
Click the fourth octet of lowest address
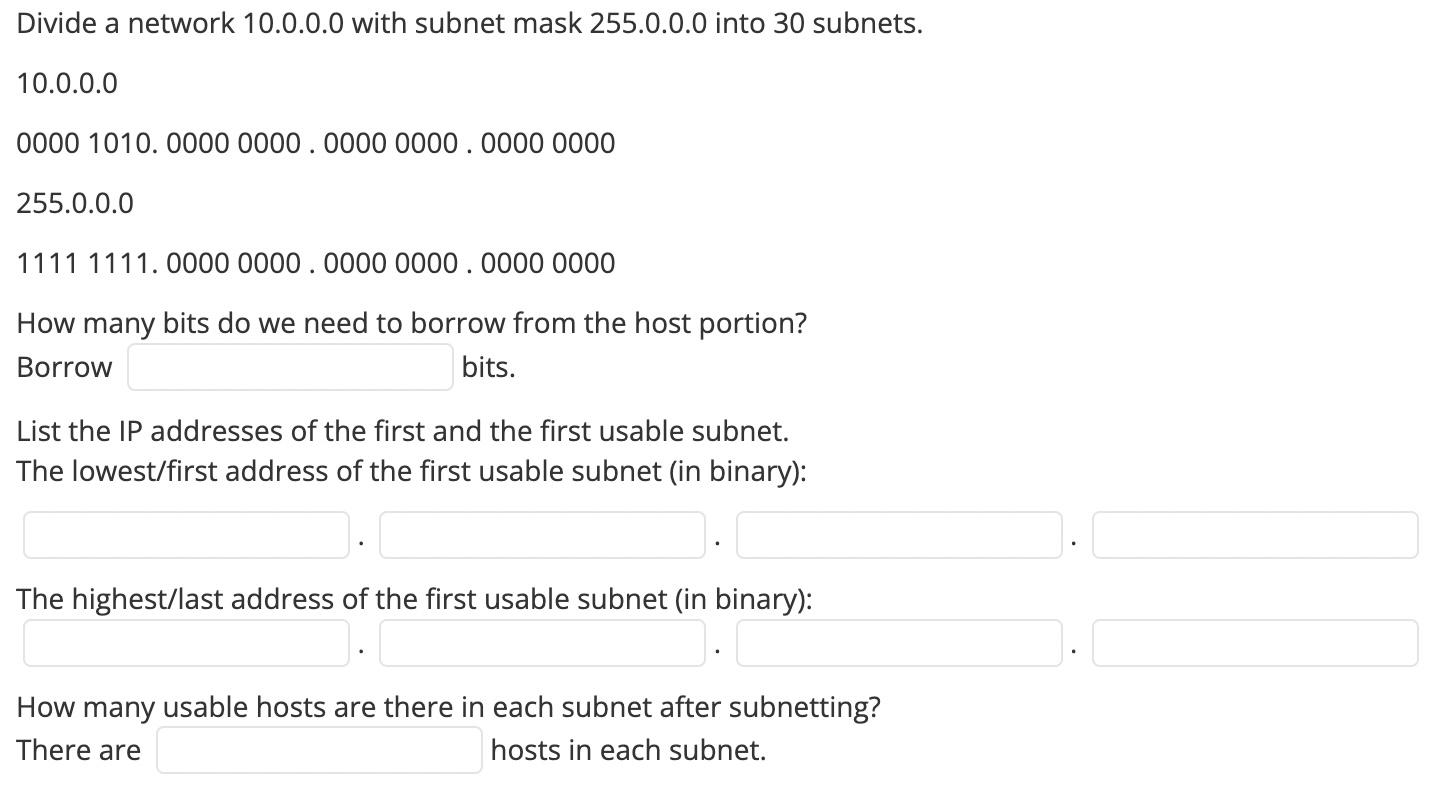click(1254, 535)
